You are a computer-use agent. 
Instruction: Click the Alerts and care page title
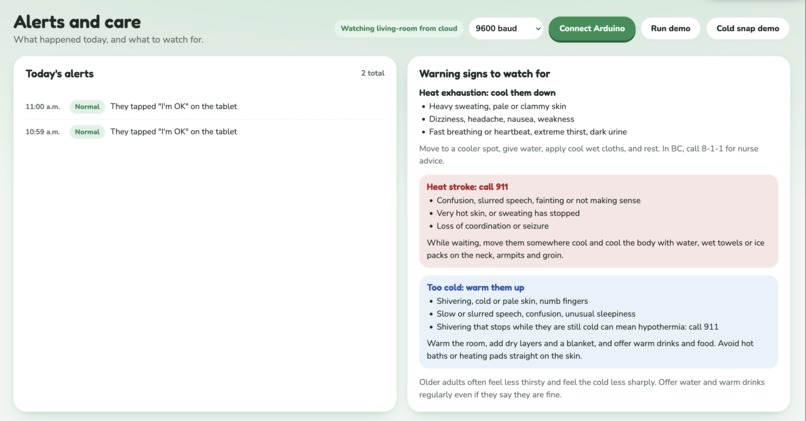coord(77,22)
